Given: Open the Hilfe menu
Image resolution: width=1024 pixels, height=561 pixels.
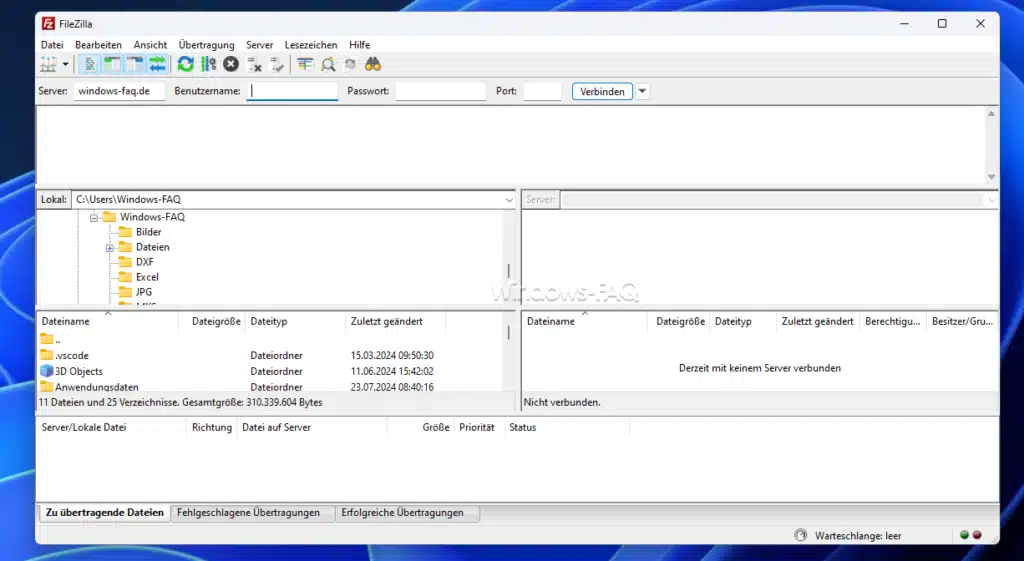Looking at the screenshot, I should click(359, 45).
